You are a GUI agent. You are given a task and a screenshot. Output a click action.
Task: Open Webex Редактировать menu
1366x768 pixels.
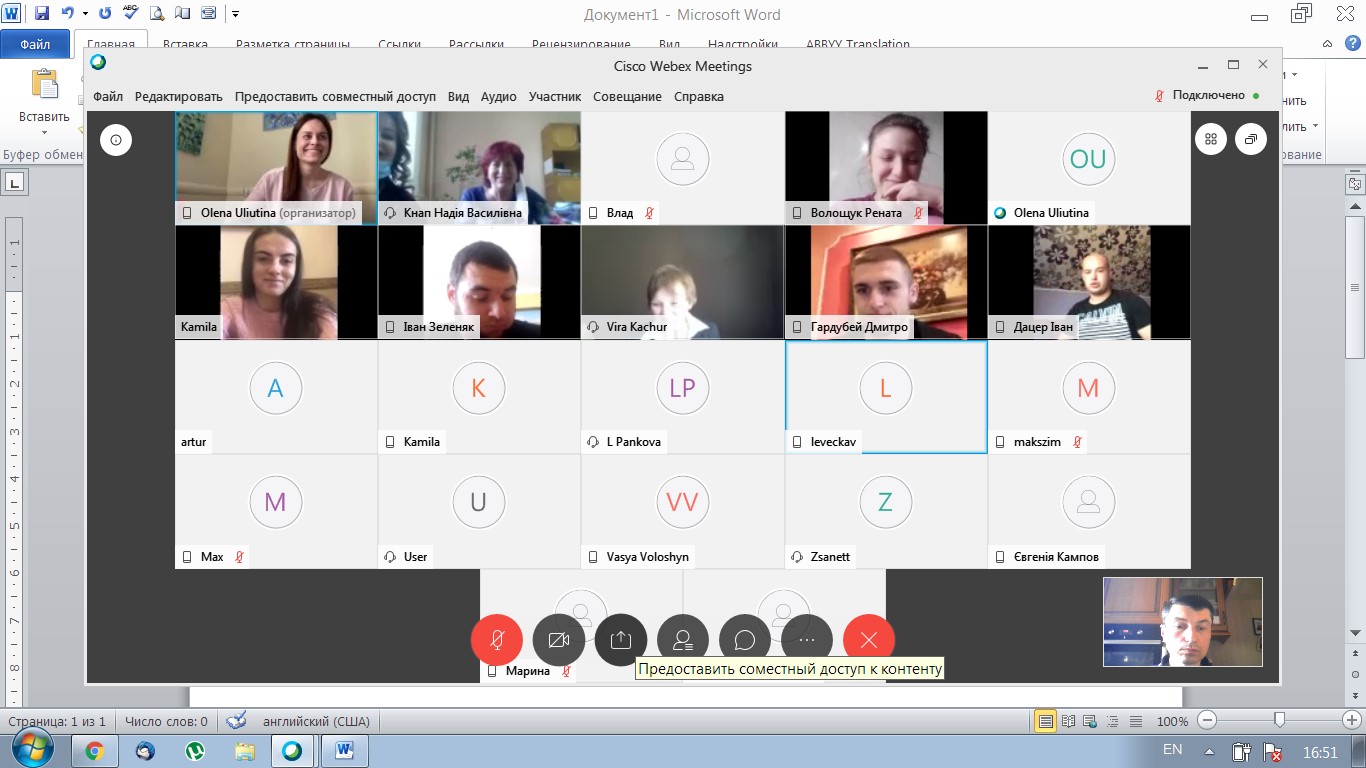tap(179, 96)
